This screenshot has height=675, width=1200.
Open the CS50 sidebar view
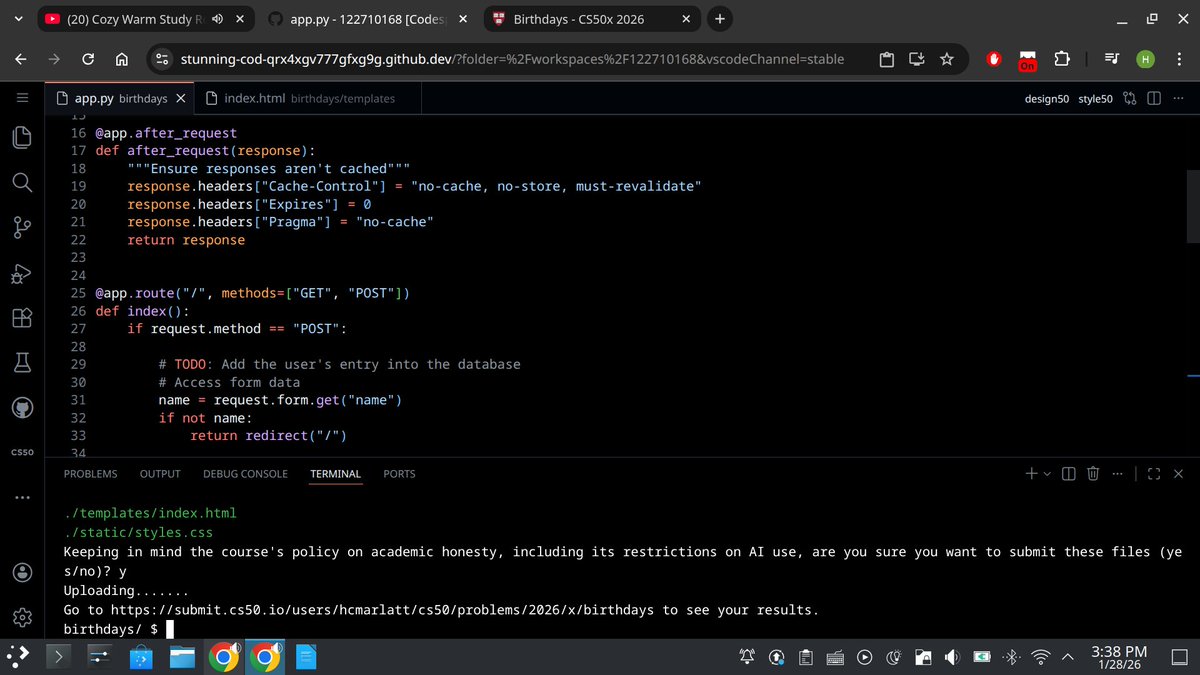click(22, 453)
